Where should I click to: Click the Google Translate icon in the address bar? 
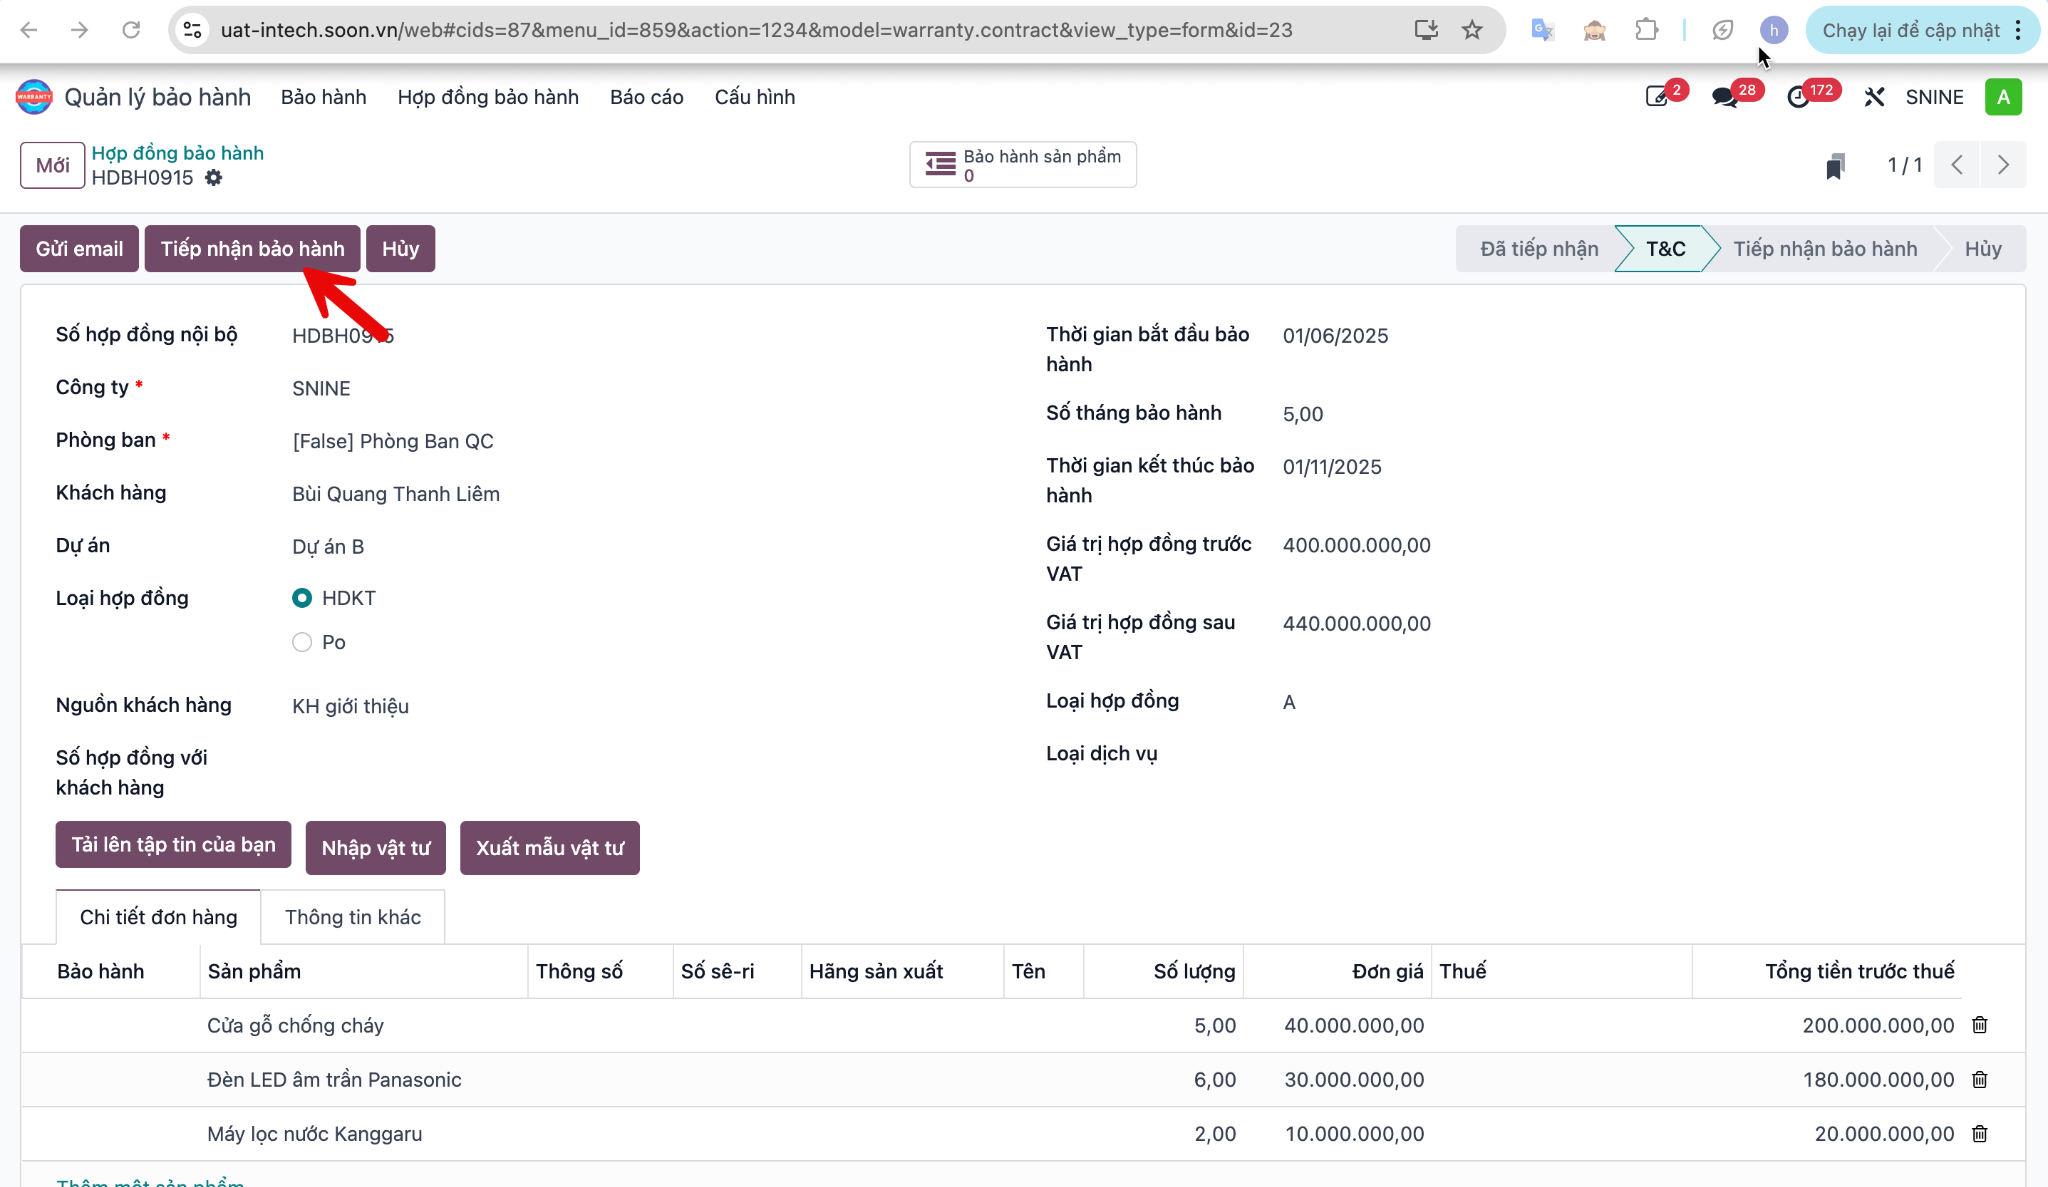1542,30
